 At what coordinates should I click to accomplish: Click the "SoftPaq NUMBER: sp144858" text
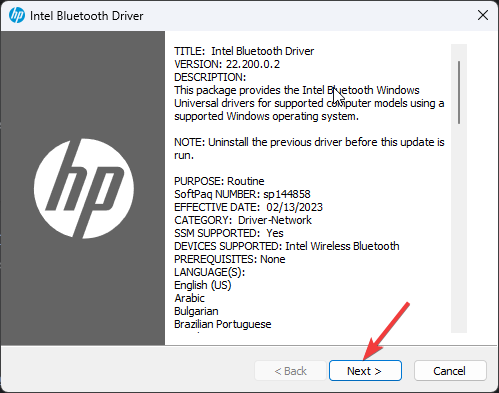(x=242, y=194)
